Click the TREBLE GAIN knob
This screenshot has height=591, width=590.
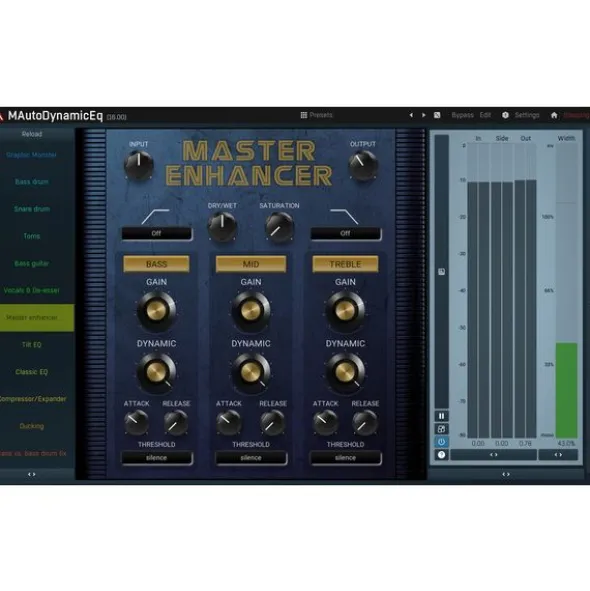[345, 311]
